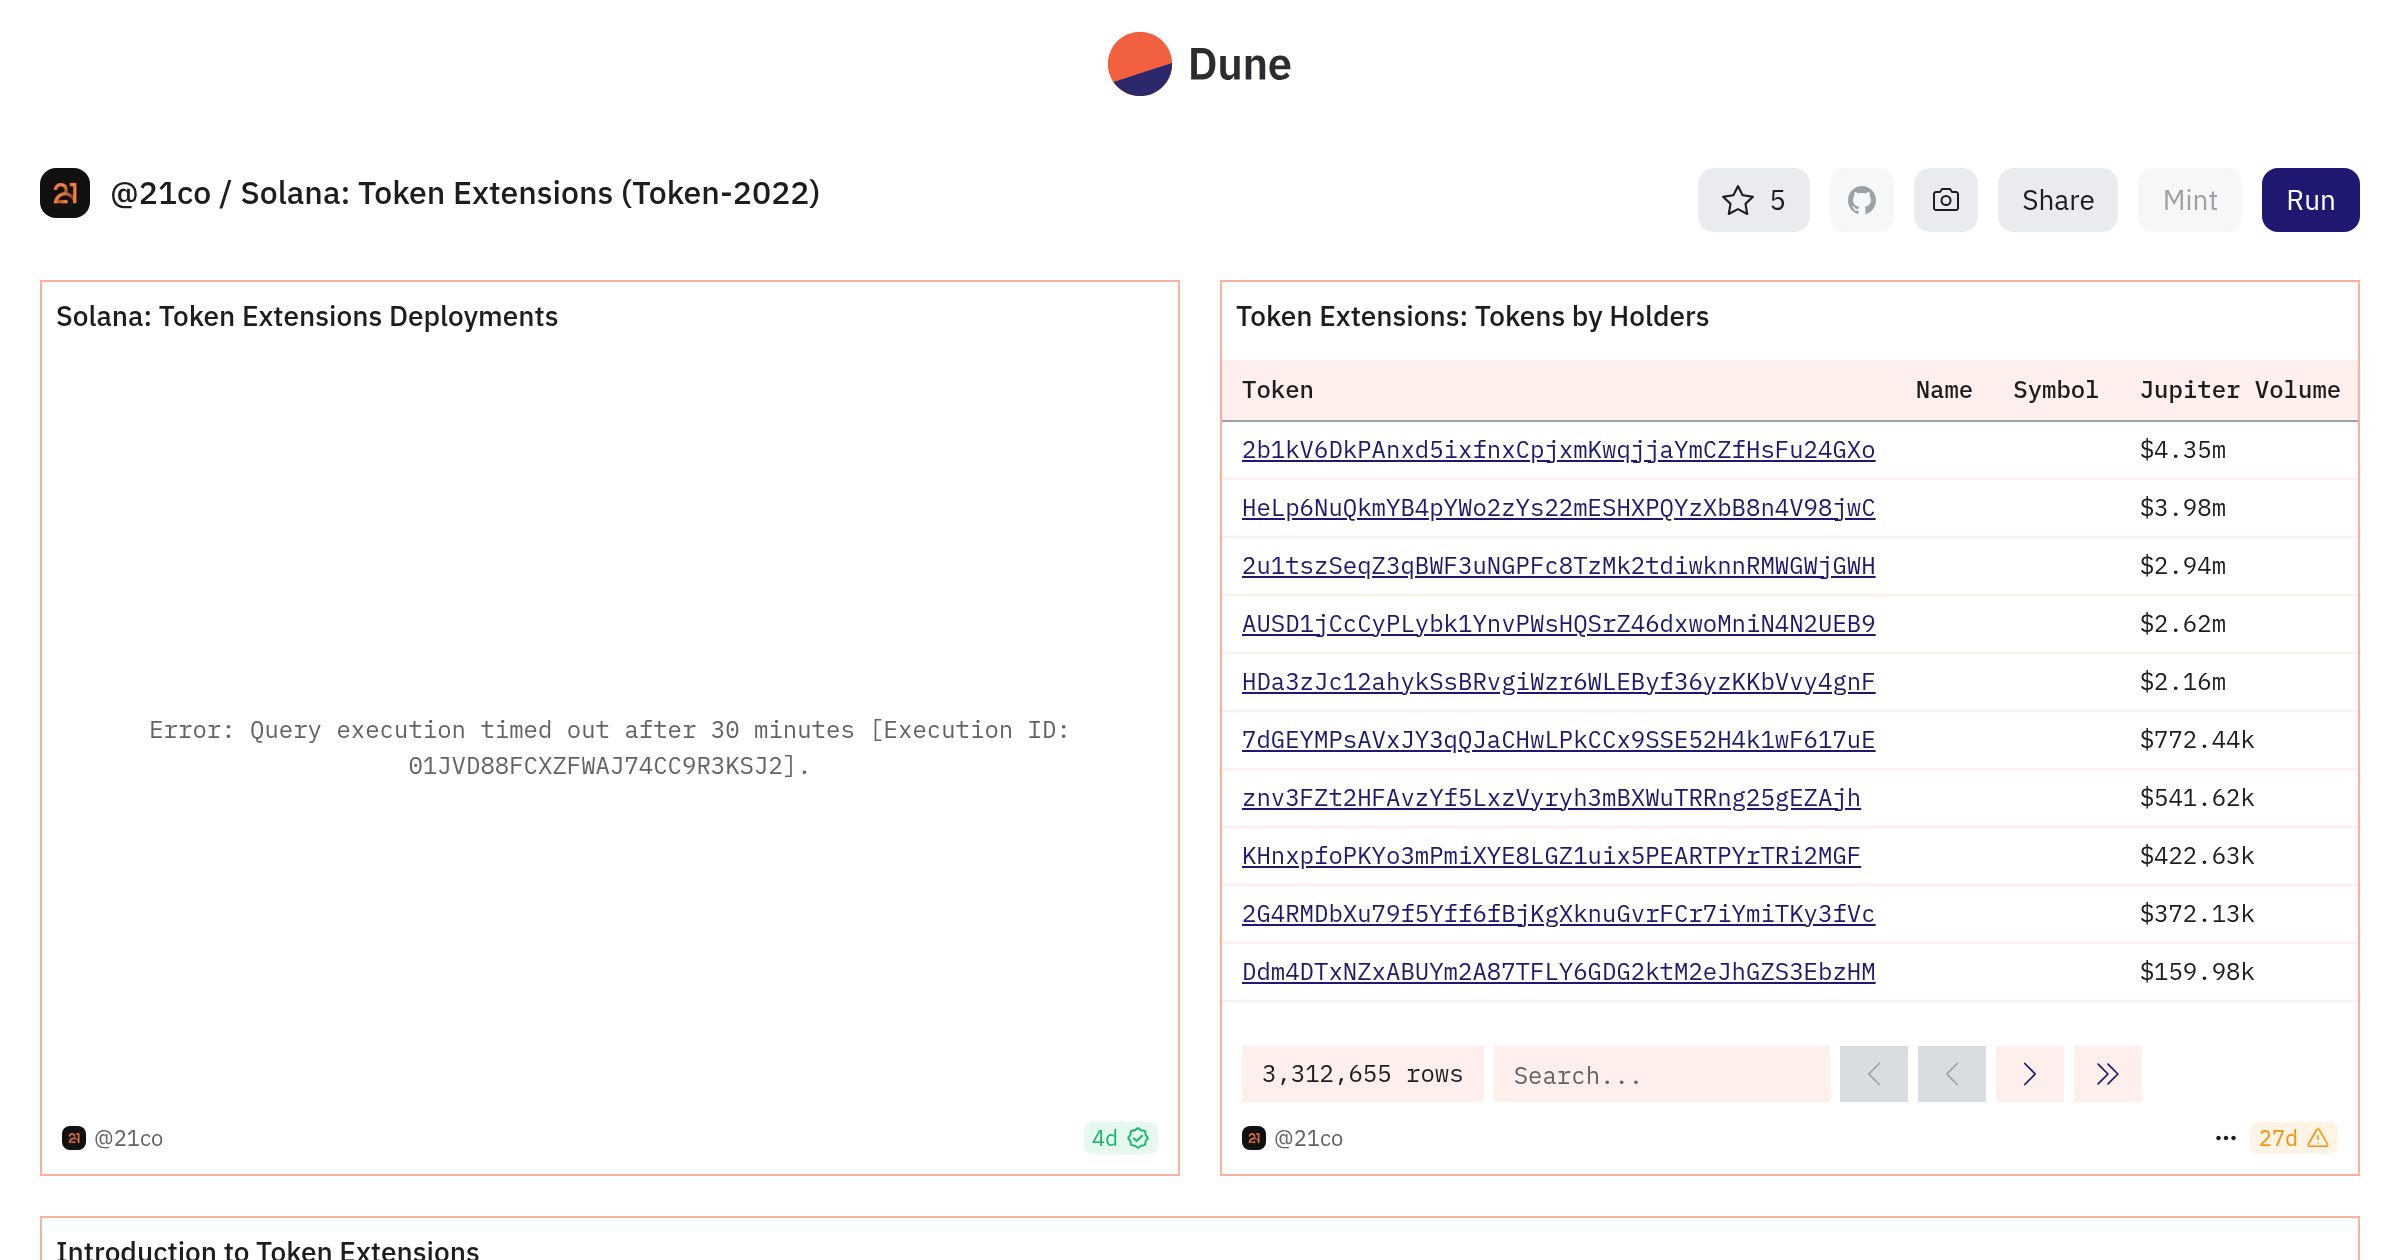Open the three-dots menu on Holders widget
The width and height of the screenshot is (2400, 1260).
coord(2225,1138)
